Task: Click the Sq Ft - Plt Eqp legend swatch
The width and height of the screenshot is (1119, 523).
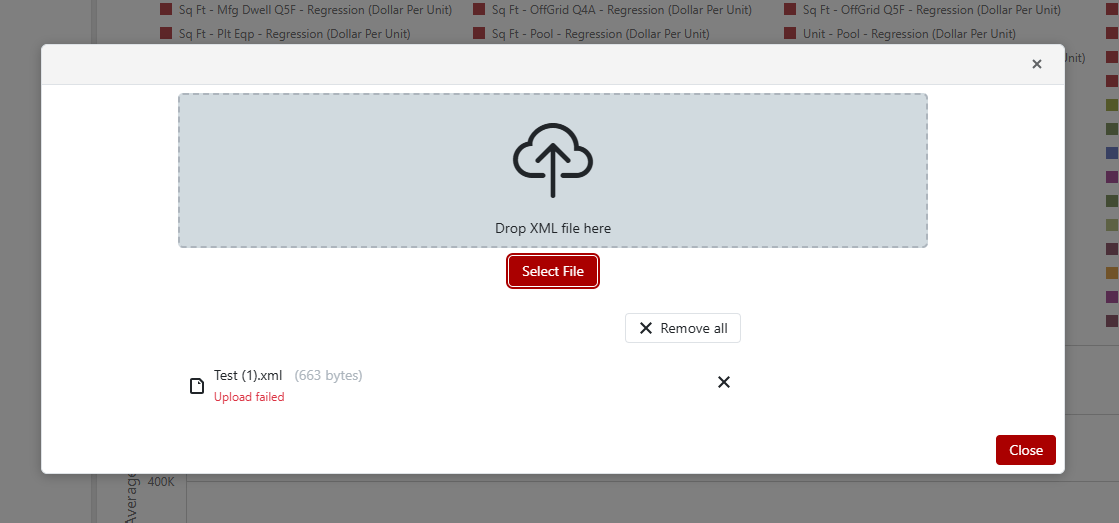Action: 167,34
